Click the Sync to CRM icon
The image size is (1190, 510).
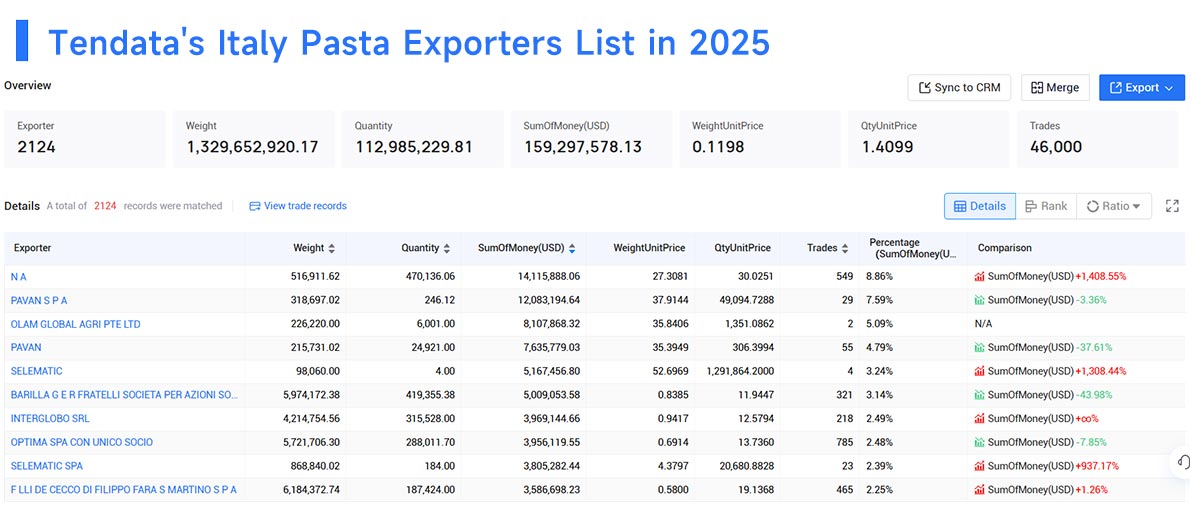pyautogui.click(x=924, y=87)
